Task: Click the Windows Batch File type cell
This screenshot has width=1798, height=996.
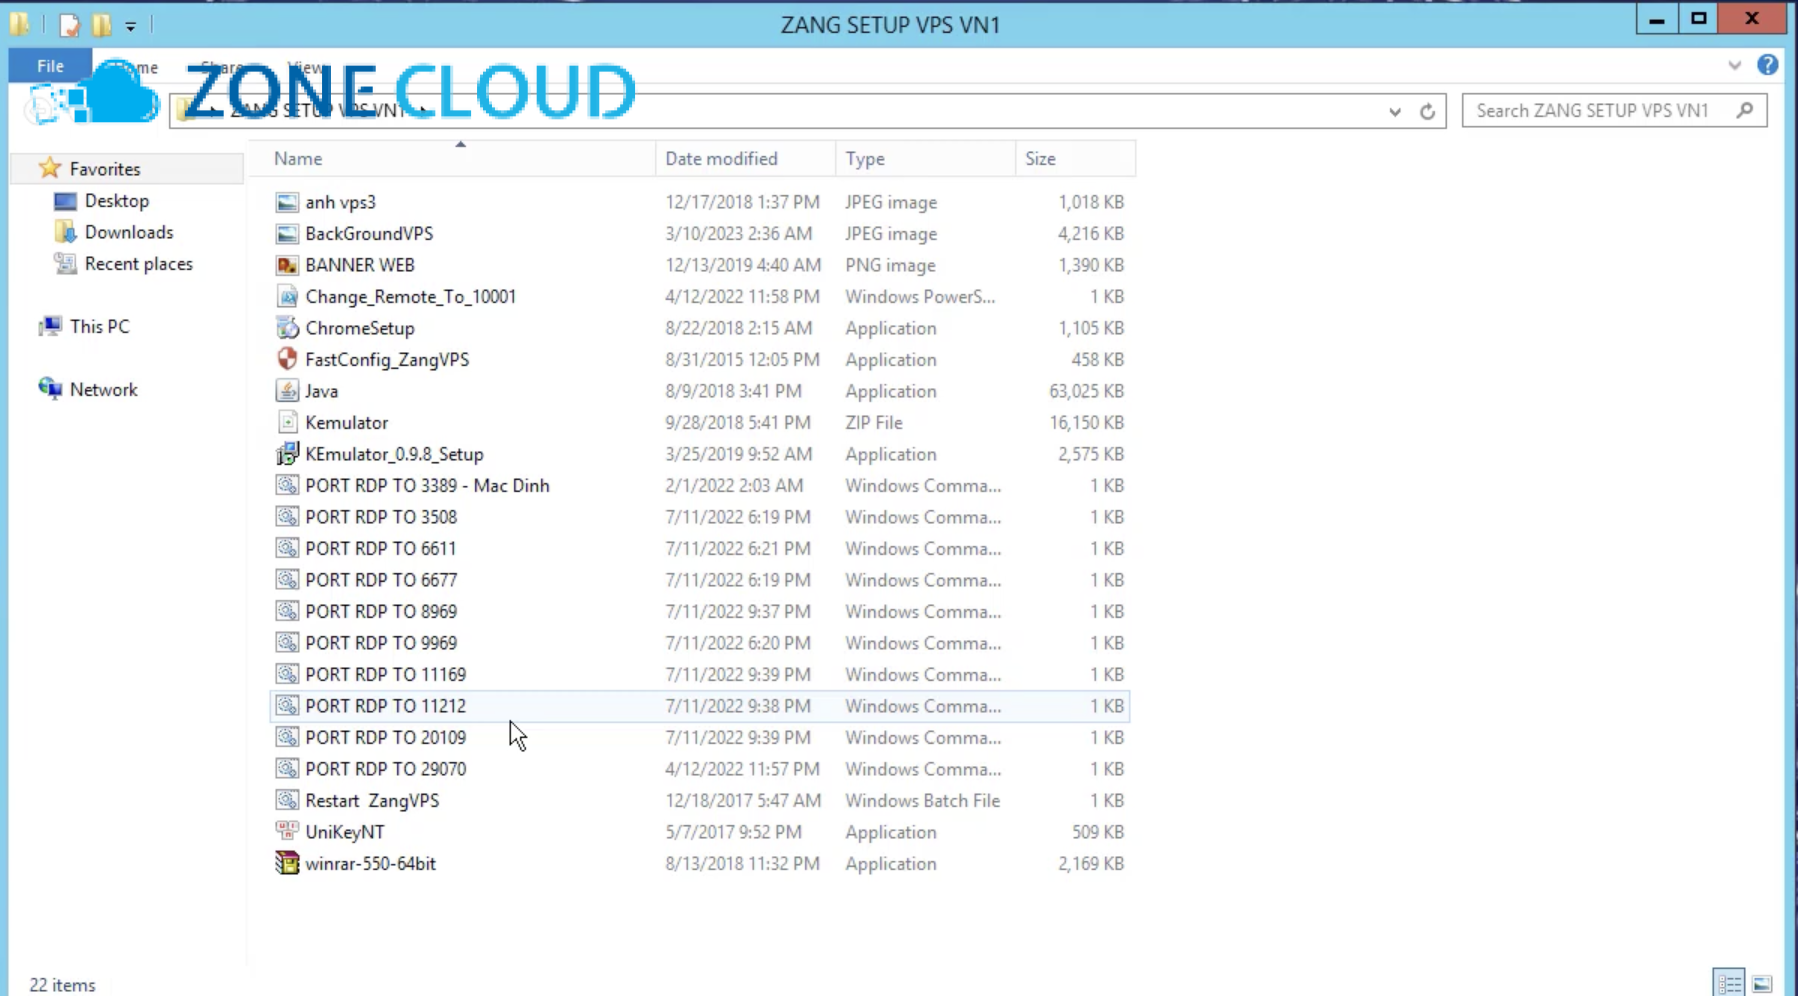Action: click(x=922, y=801)
